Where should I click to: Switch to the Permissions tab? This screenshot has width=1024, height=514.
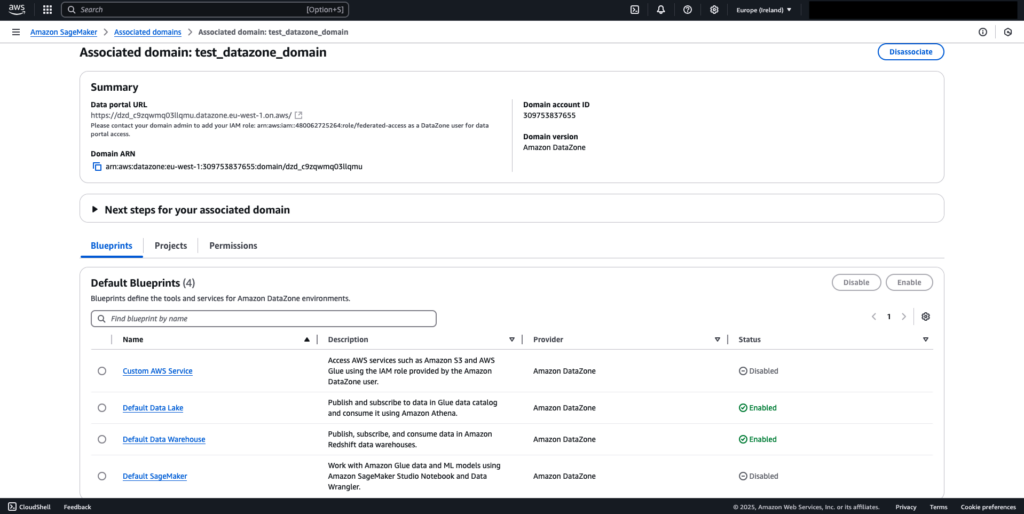[233, 246]
